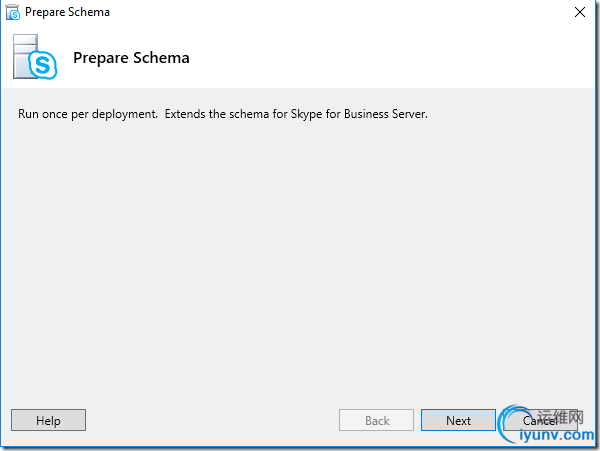This screenshot has height=451, width=600.
Task: Click the server tower icon in header
Action: [25, 54]
